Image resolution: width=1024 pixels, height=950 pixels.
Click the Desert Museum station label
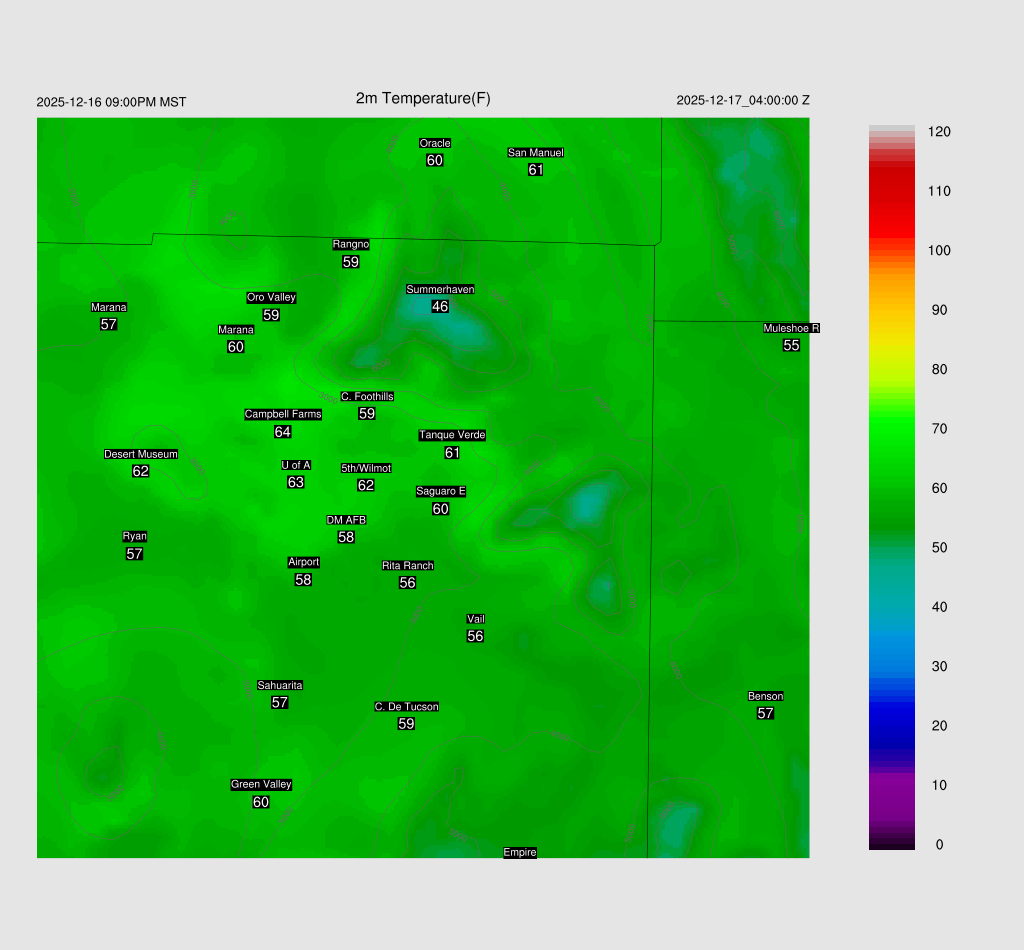tap(140, 454)
